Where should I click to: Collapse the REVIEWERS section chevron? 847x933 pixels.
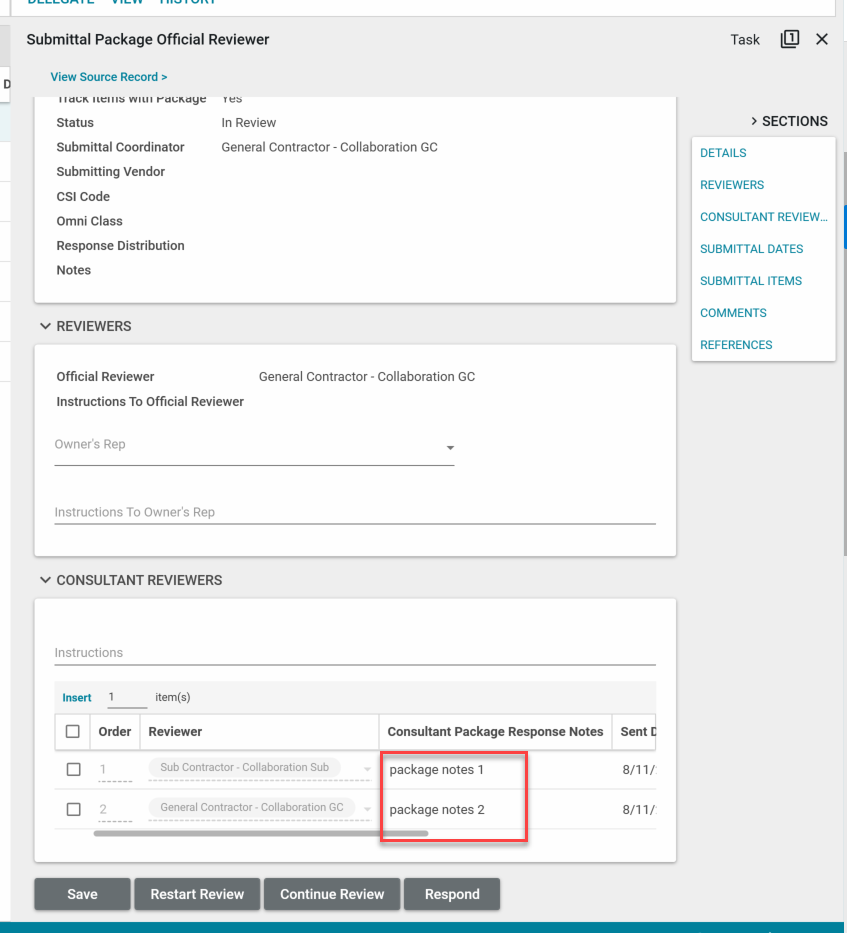click(45, 326)
